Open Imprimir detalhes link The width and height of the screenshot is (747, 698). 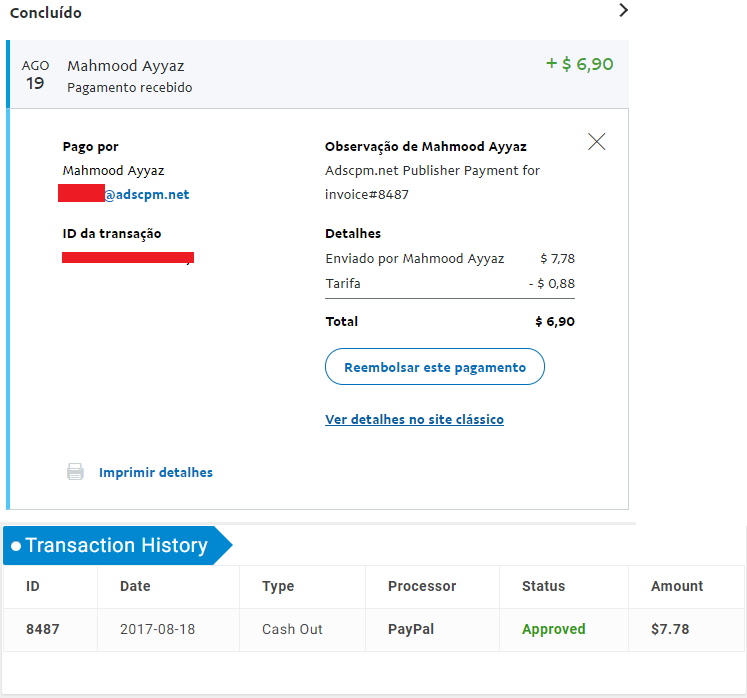pos(156,473)
